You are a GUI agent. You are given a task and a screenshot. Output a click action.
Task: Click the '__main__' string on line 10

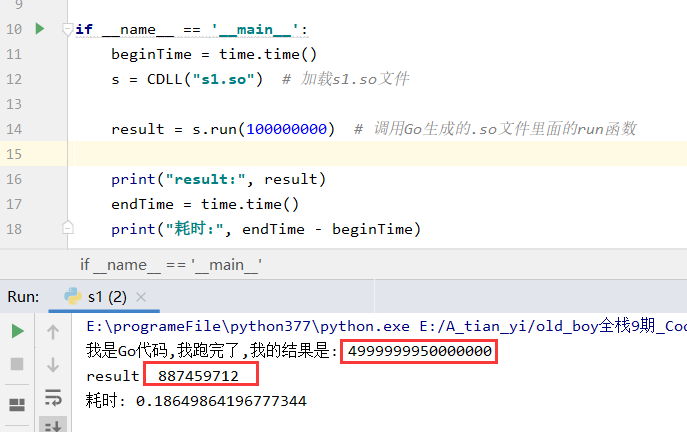(x=255, y=29)
